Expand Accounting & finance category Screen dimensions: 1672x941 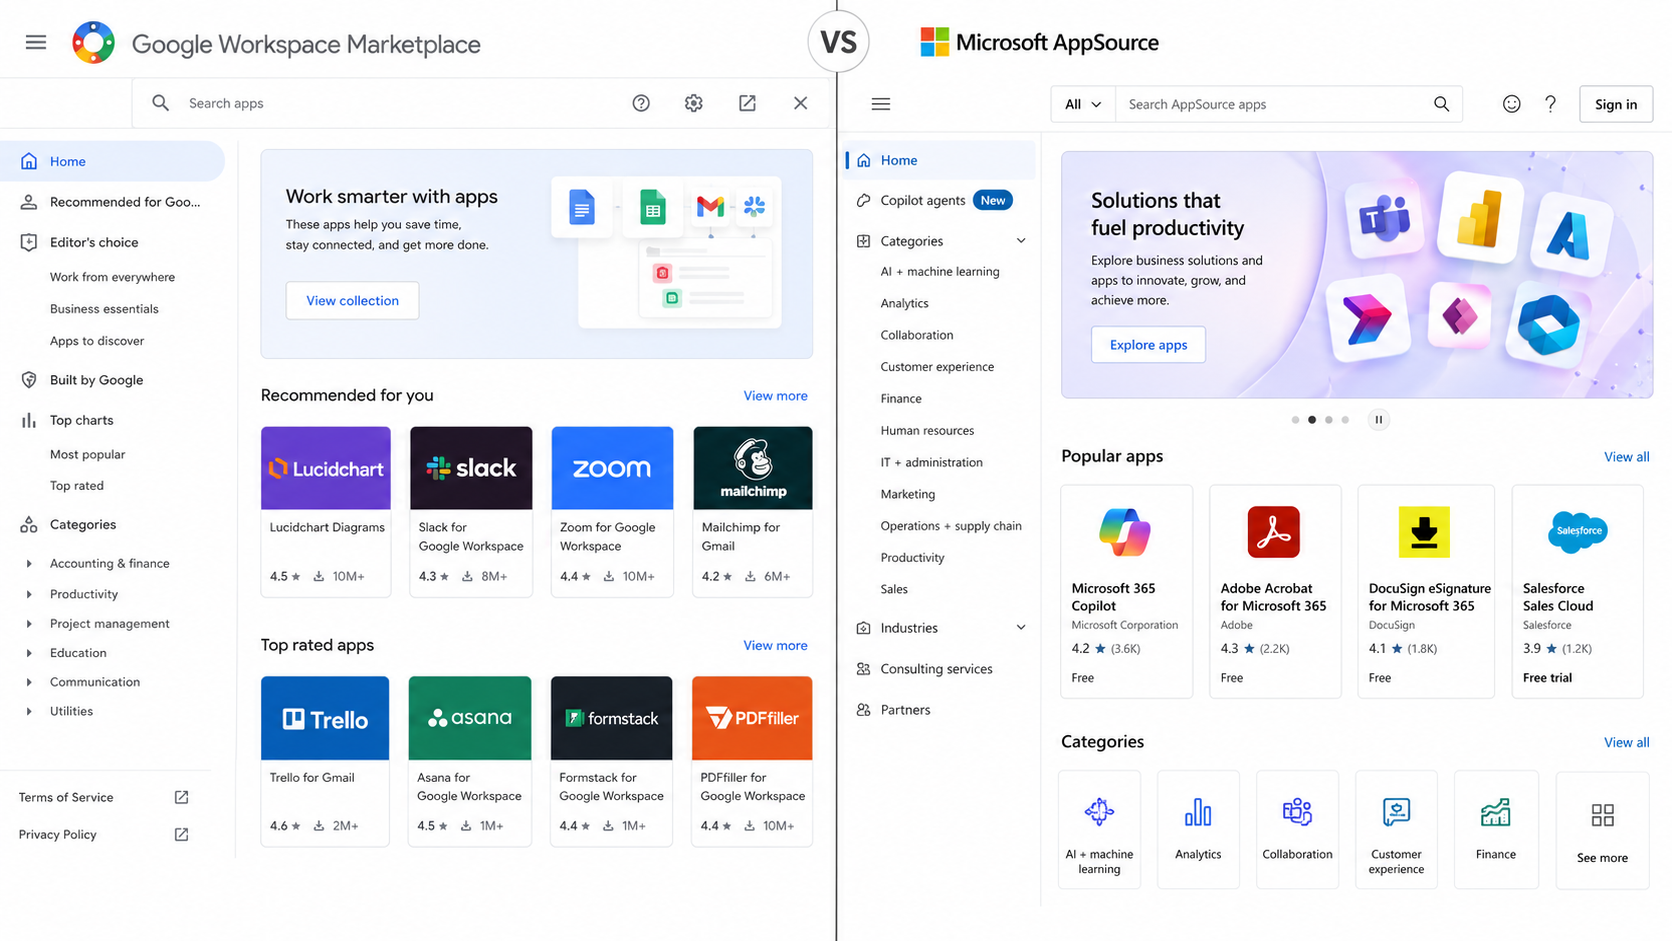(29, 564)
